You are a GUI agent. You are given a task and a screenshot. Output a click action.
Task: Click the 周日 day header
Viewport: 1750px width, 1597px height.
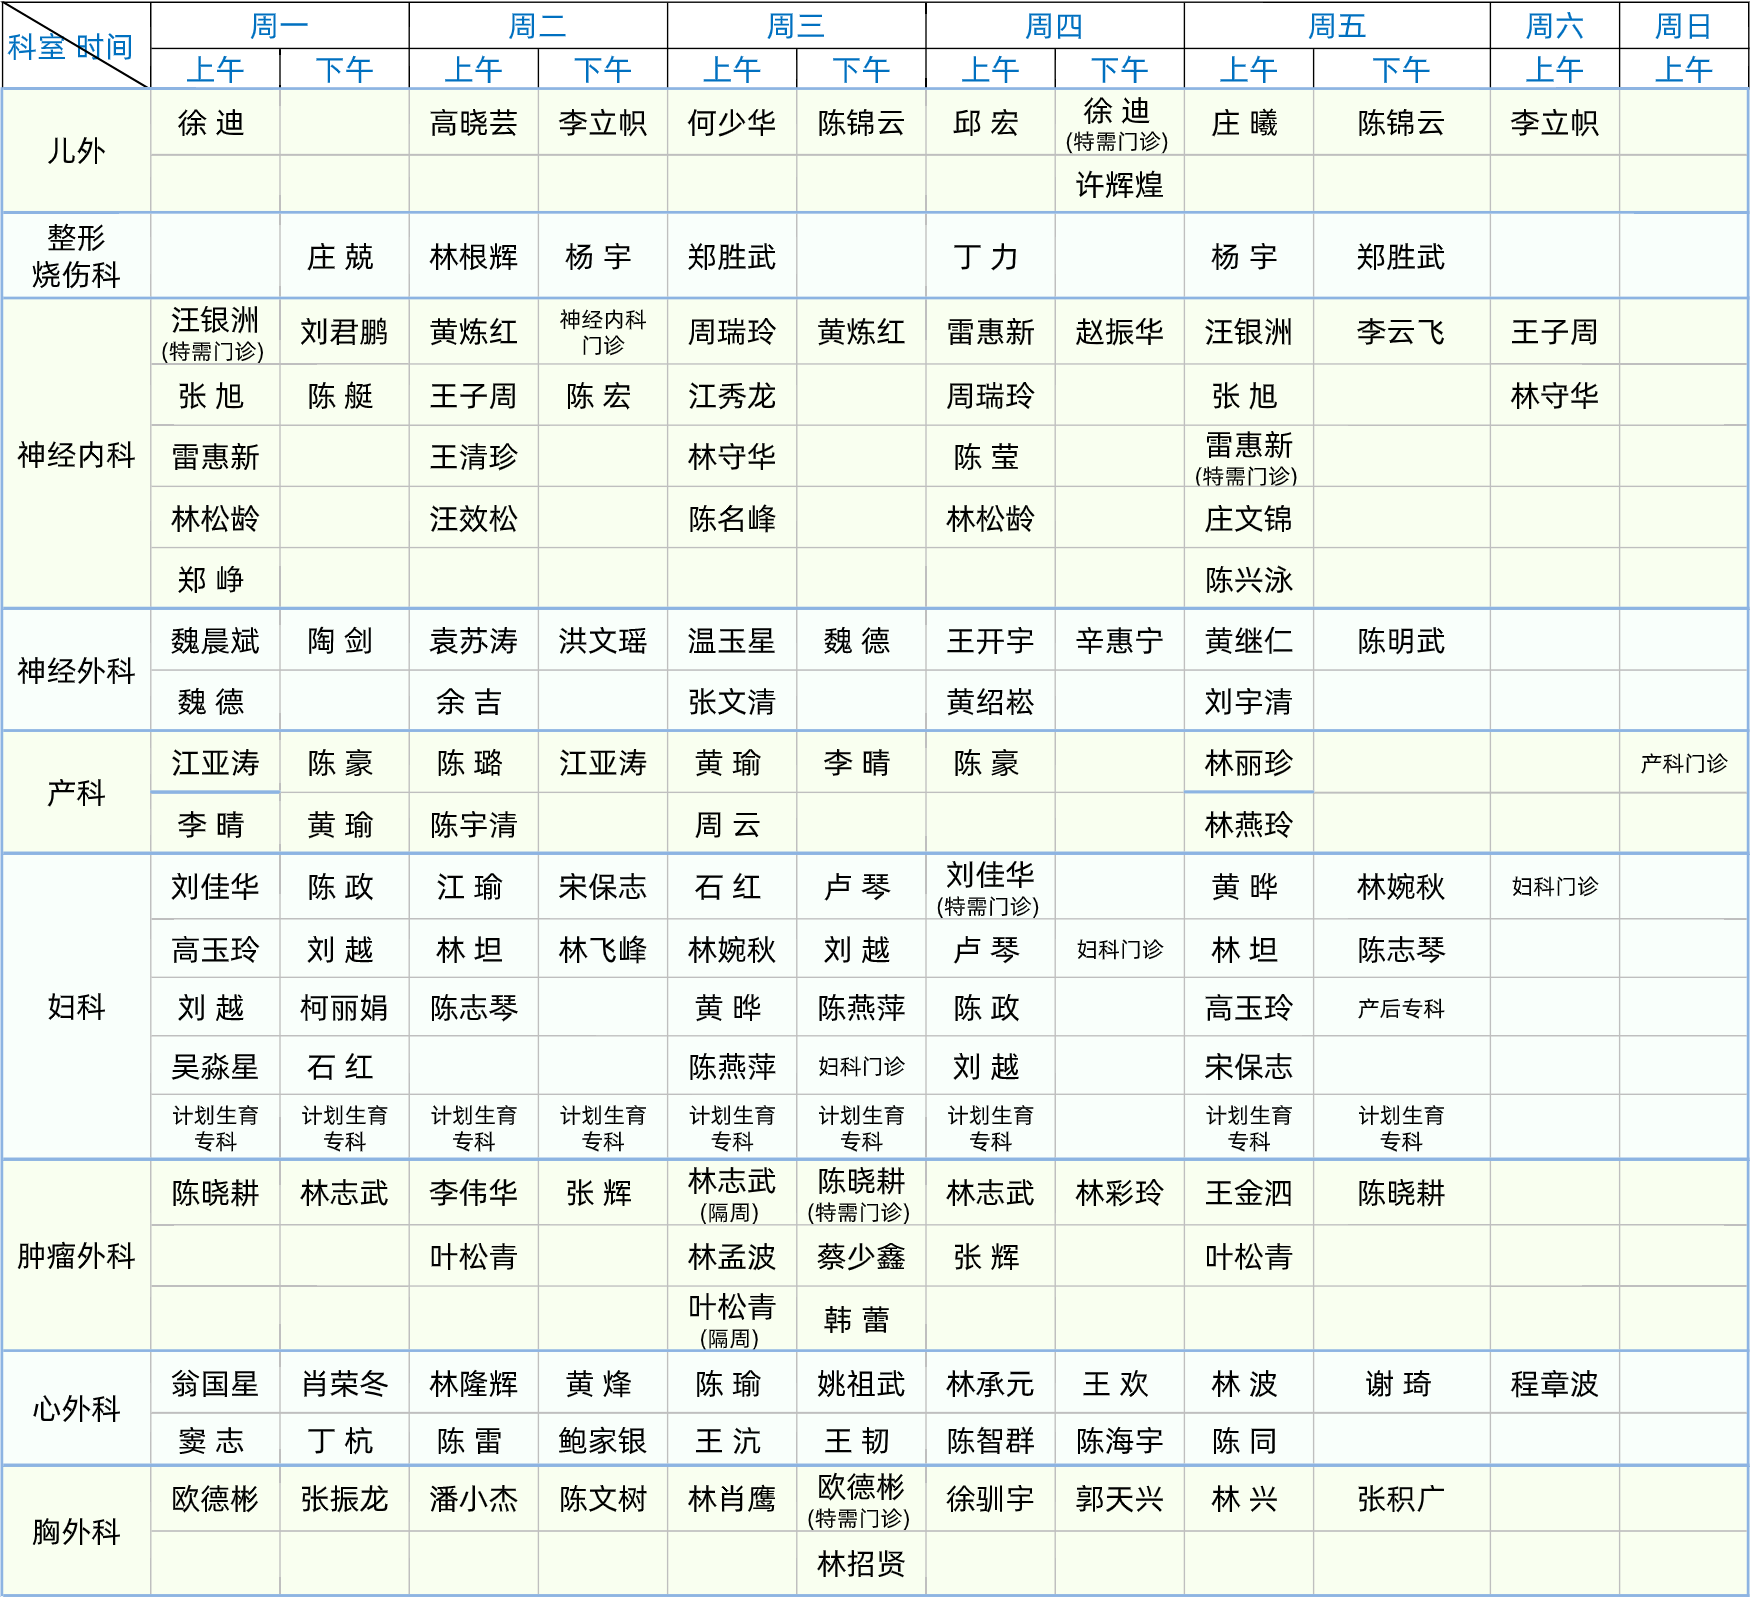[1683, 26]
